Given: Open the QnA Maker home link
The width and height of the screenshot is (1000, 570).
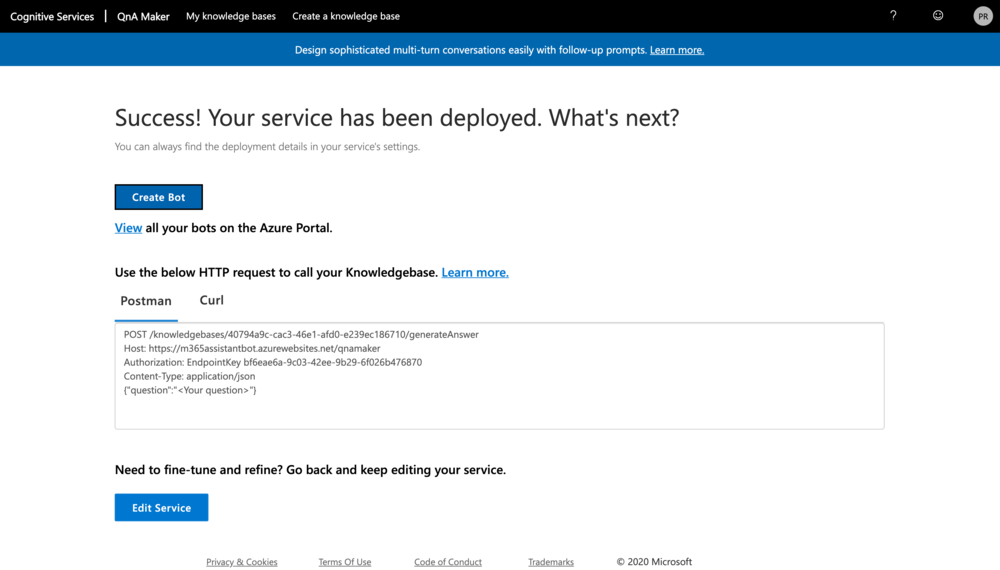Looking at the screenshot, I should pos(143,17).
